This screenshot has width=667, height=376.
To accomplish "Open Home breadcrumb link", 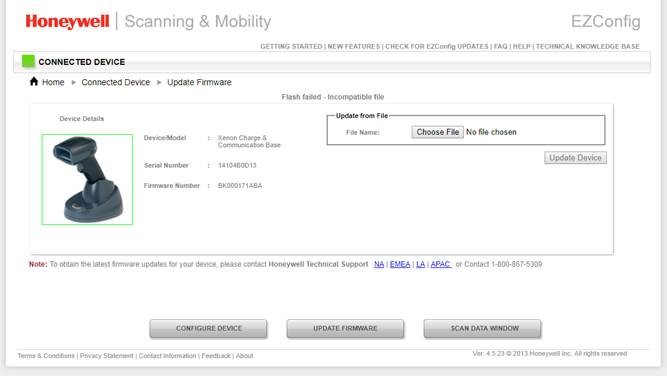I will pyautogui.click(x=53, y=82).
